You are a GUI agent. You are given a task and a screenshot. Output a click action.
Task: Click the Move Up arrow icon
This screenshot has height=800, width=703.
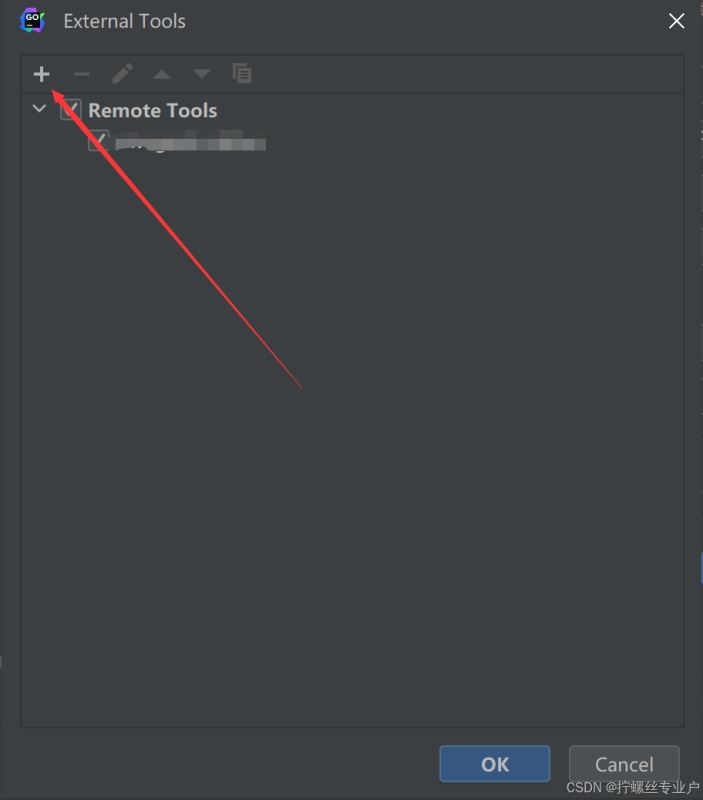click(162, 74)
